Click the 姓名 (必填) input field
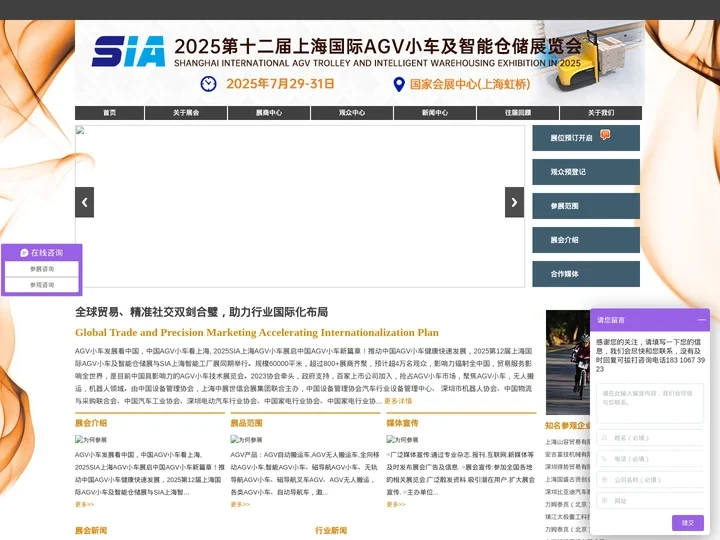 tap(650, 438)
